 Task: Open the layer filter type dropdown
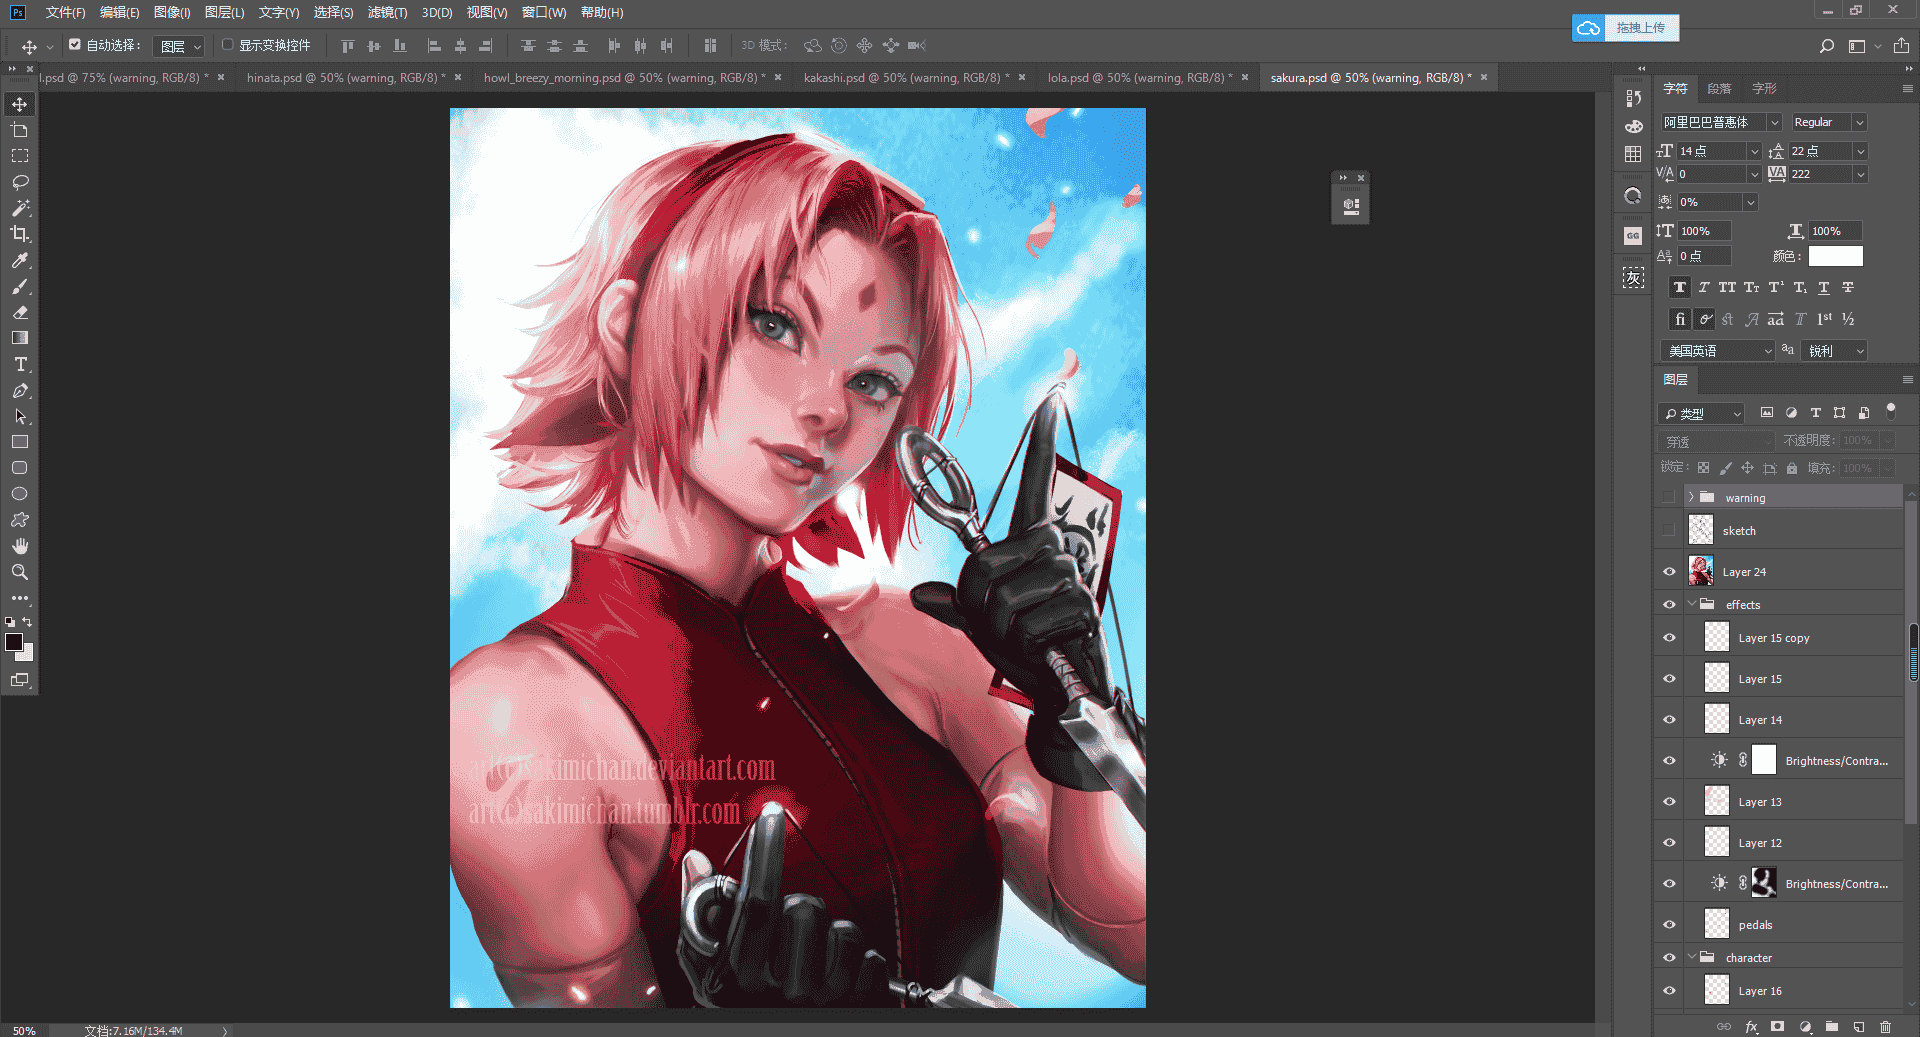pyautogui.click(x=1701, y=413)
